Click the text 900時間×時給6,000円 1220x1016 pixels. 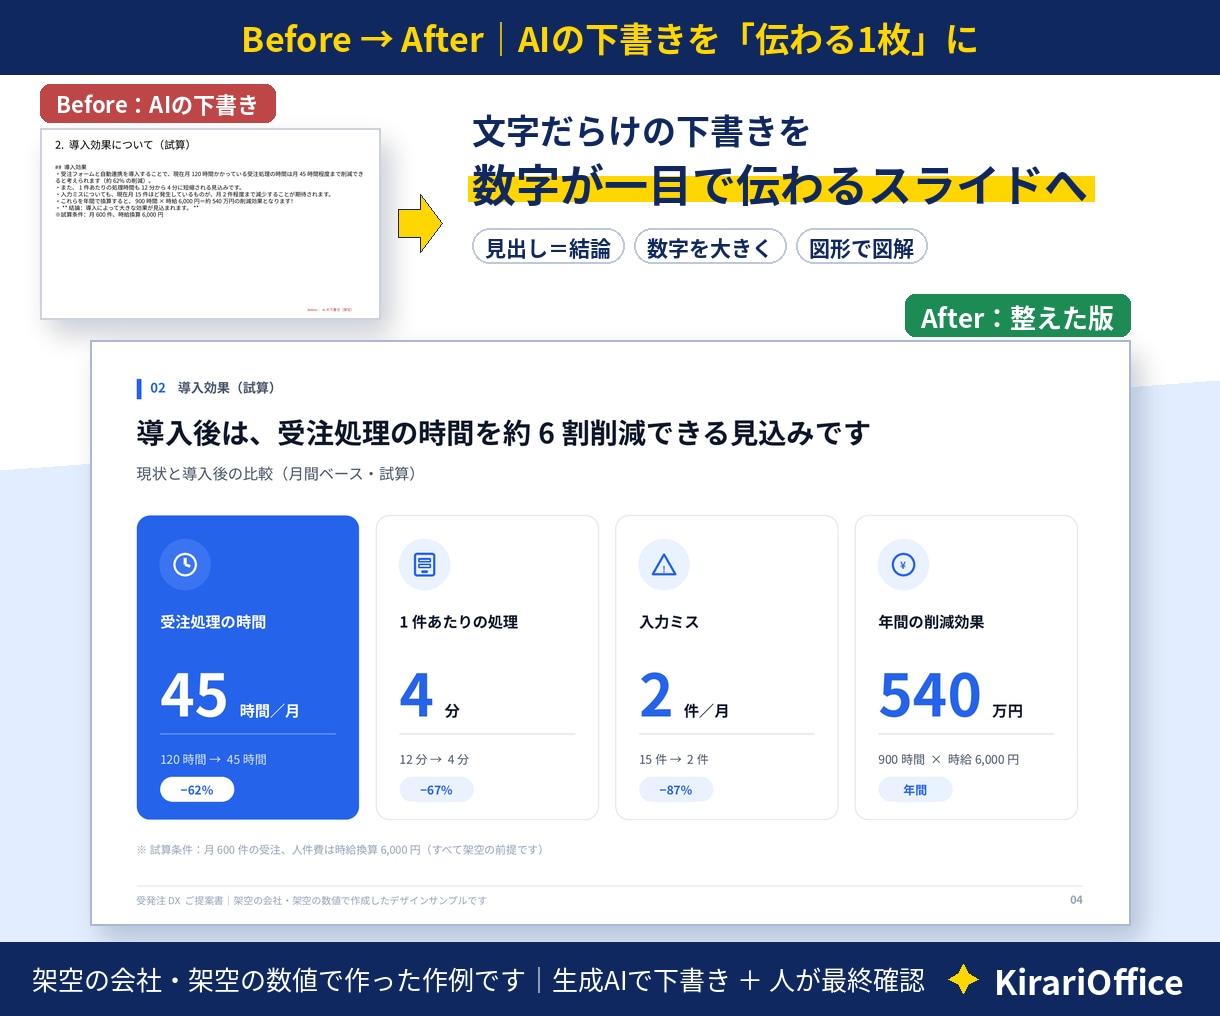pos(949,760)
